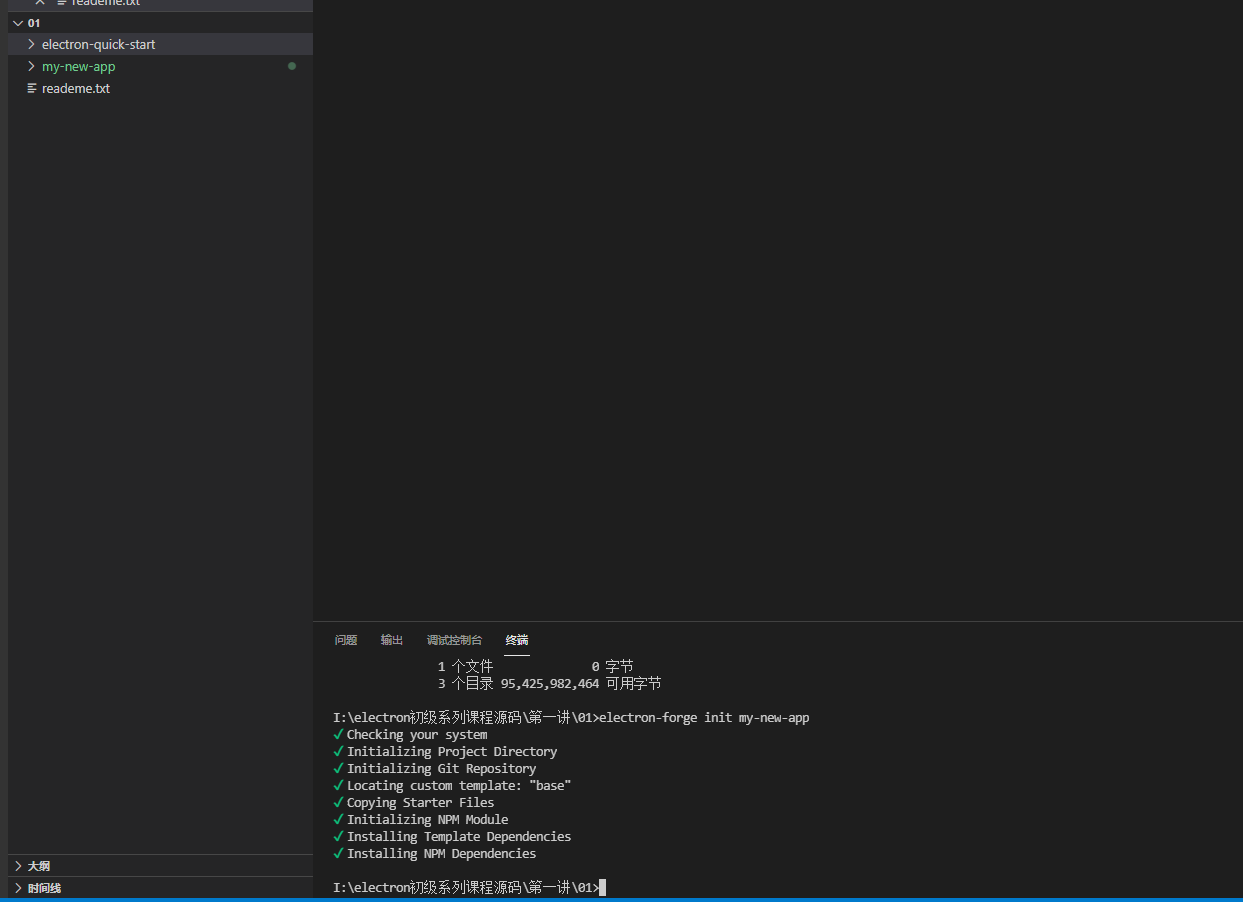The image size is (1243, 902).
Task: Select the 终端 tab
Action: point(517,640)
